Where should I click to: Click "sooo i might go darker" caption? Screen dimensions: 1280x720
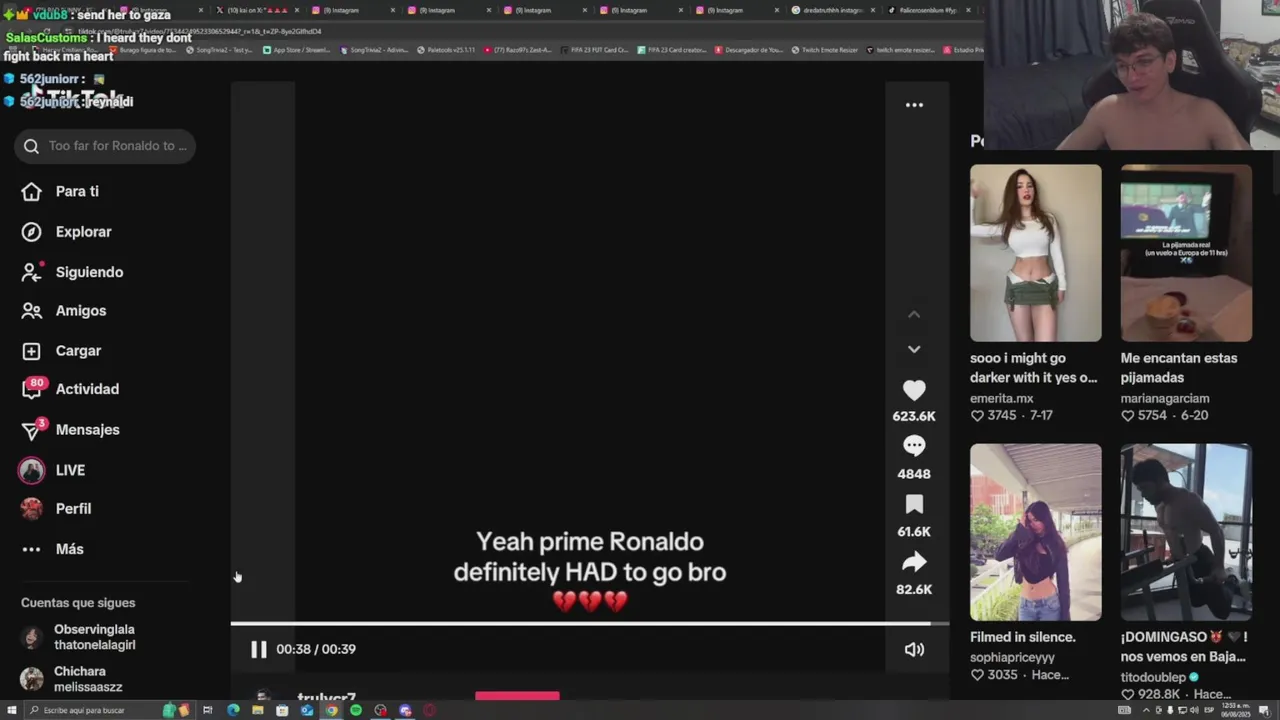tap(1033, 368)
